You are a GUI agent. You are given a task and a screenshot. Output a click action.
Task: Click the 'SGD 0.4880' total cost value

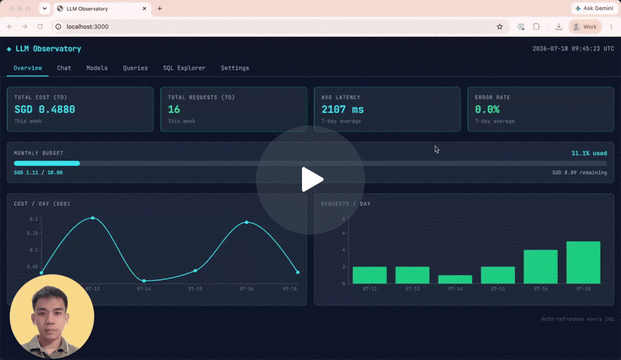click(45, 109)
